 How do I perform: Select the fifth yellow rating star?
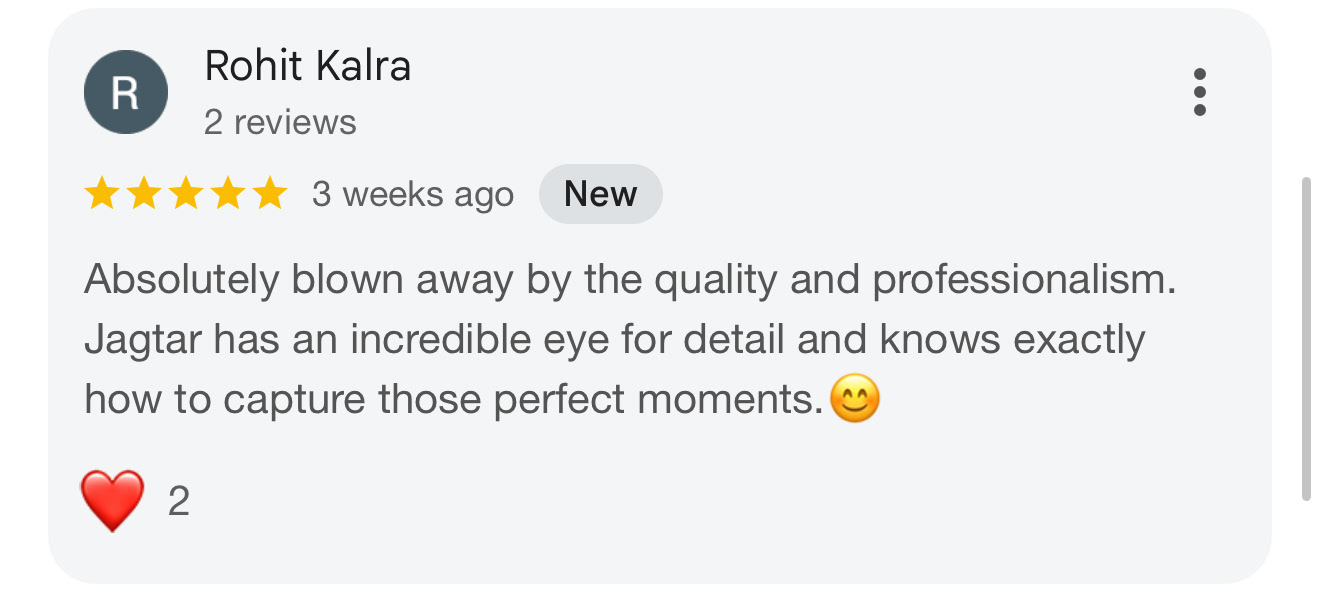point(269,194)
